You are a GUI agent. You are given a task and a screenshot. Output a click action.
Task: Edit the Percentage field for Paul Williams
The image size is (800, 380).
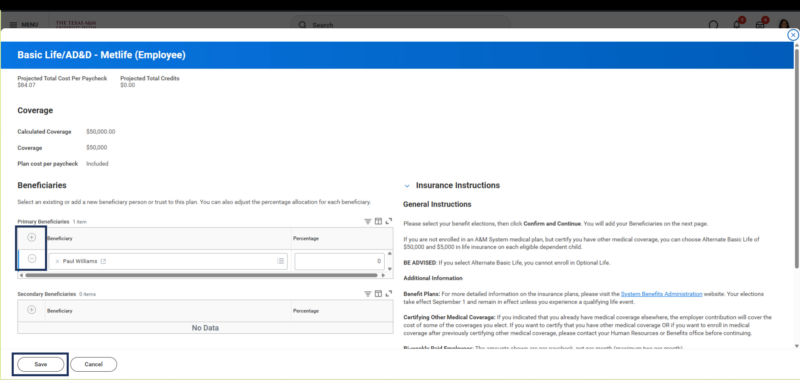pyautogui.click(x=339, y=261)
